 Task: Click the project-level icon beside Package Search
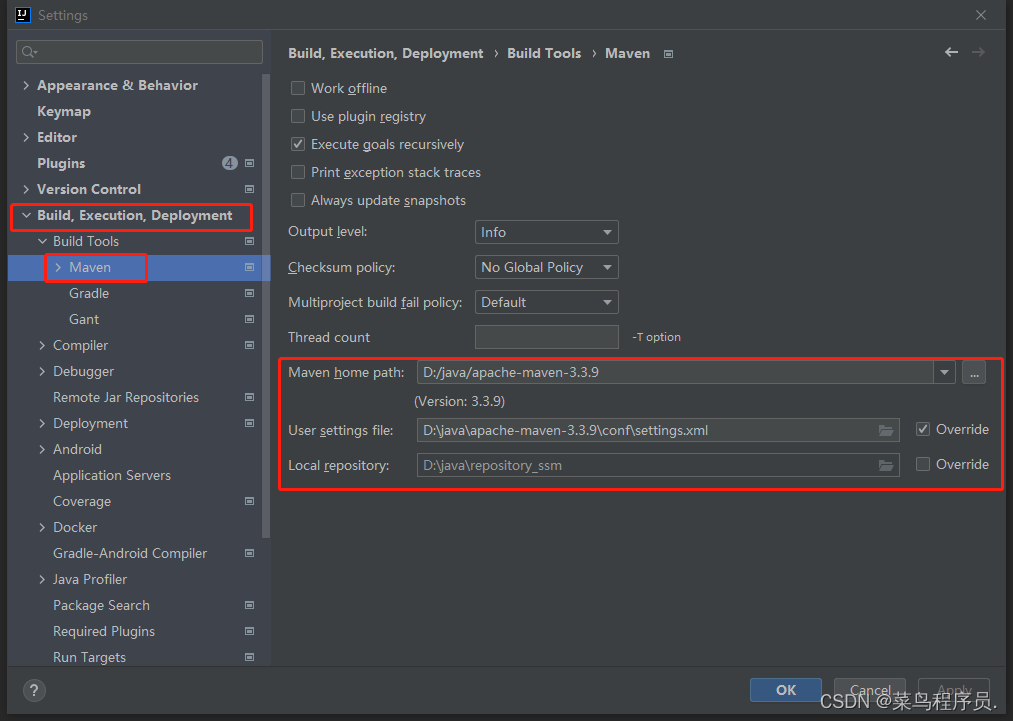(x=249, y=605)
